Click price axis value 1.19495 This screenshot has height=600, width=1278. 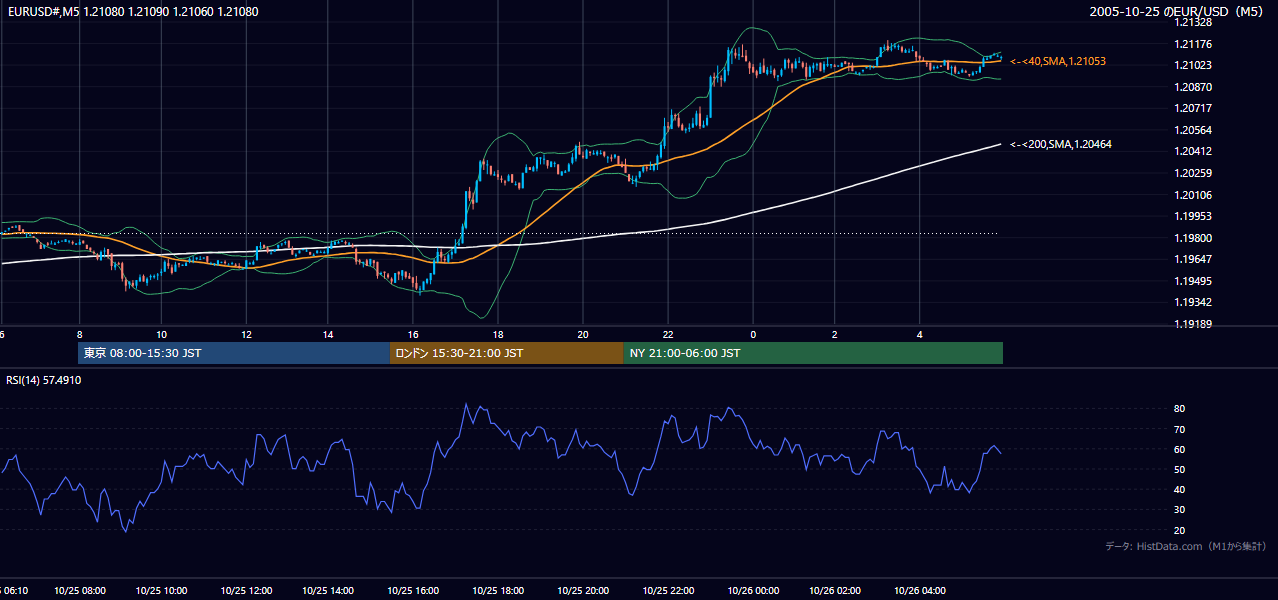[x=1194, y=281]
